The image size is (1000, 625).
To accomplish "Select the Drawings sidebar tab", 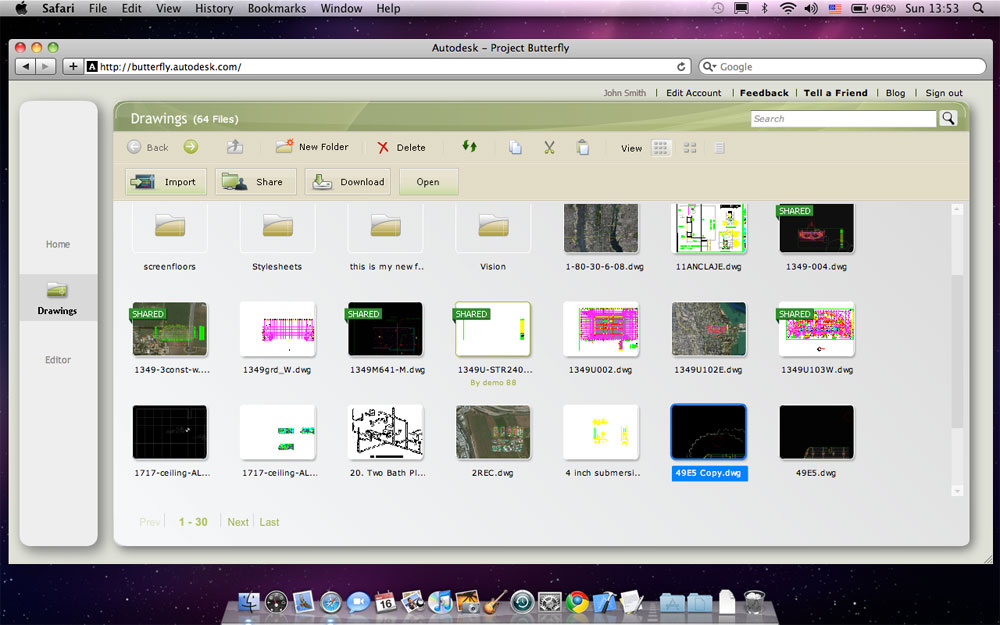I will [x=58, y=298].
